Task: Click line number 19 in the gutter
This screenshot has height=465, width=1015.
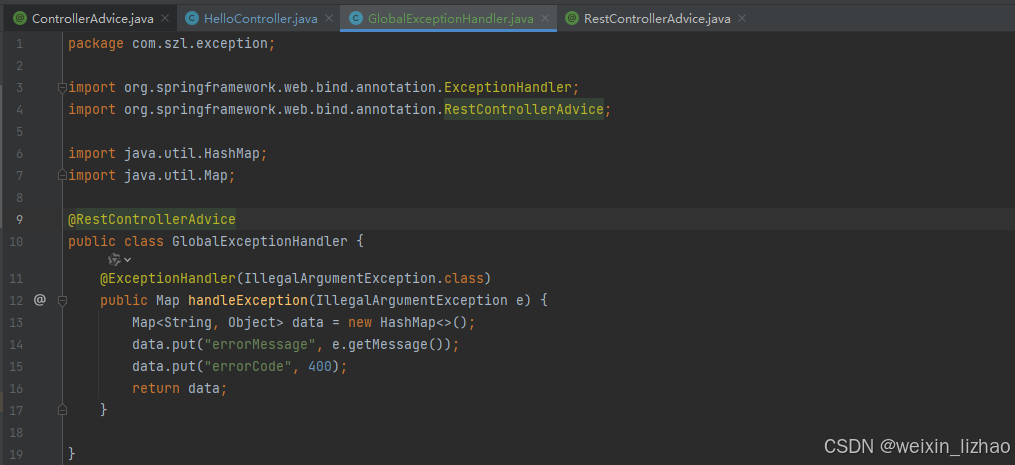Action: pyautogui.click(x=16, y=454)
